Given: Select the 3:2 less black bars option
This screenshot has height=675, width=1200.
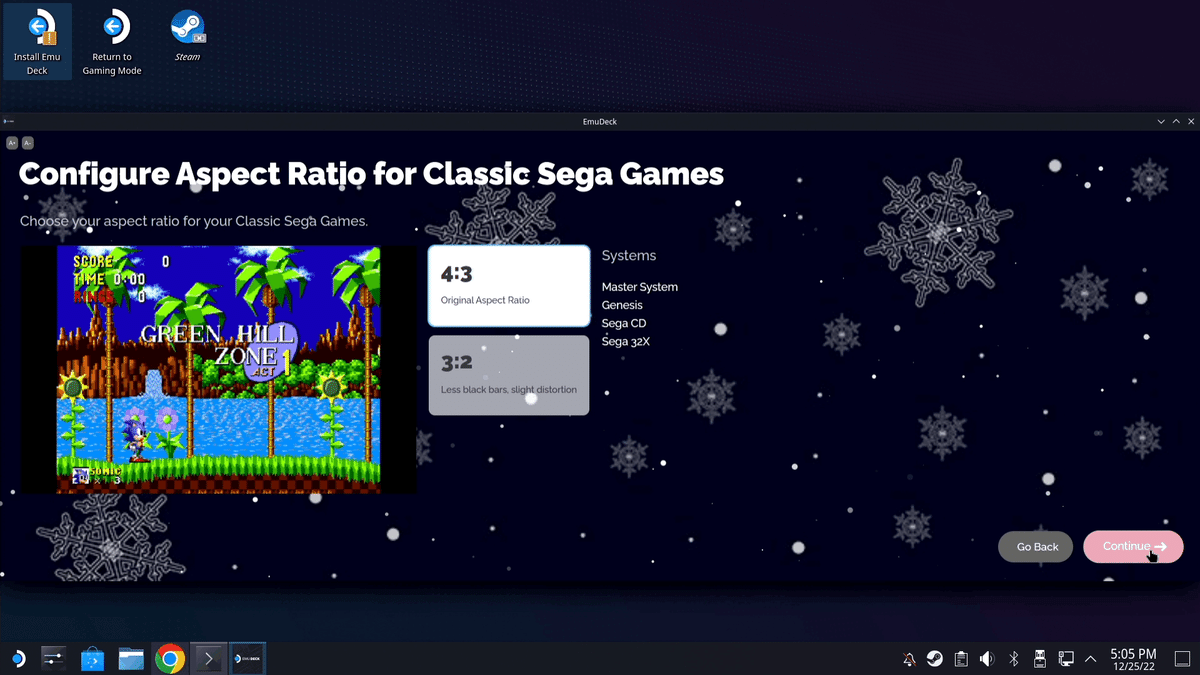Looking at the screenshot, I should pos(509,375).
